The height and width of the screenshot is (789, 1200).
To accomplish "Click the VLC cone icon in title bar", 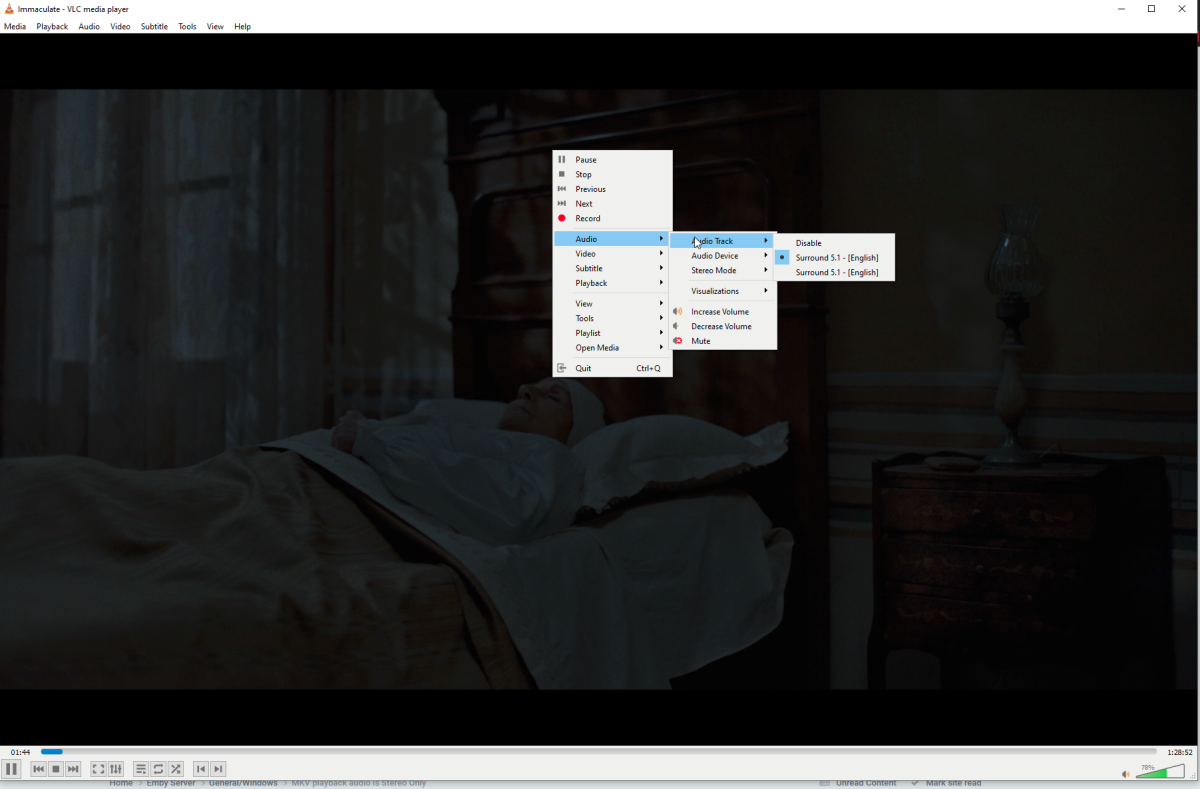I will tap(9, 8).
